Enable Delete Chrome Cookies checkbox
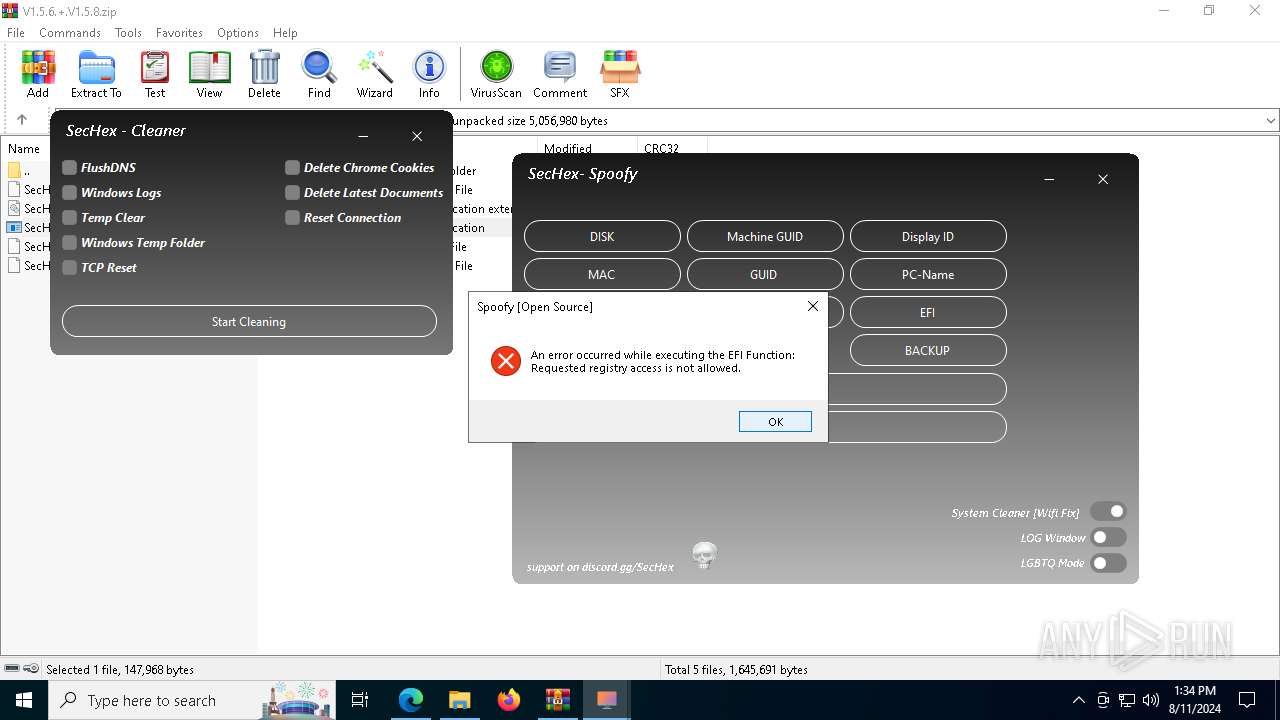 (x=292, y=168)
